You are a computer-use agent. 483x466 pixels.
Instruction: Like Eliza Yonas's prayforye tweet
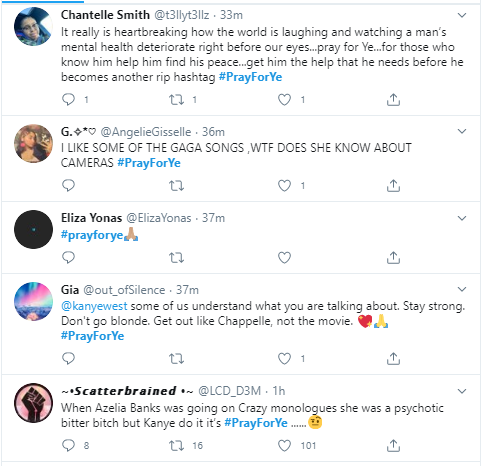coord(284,258)
